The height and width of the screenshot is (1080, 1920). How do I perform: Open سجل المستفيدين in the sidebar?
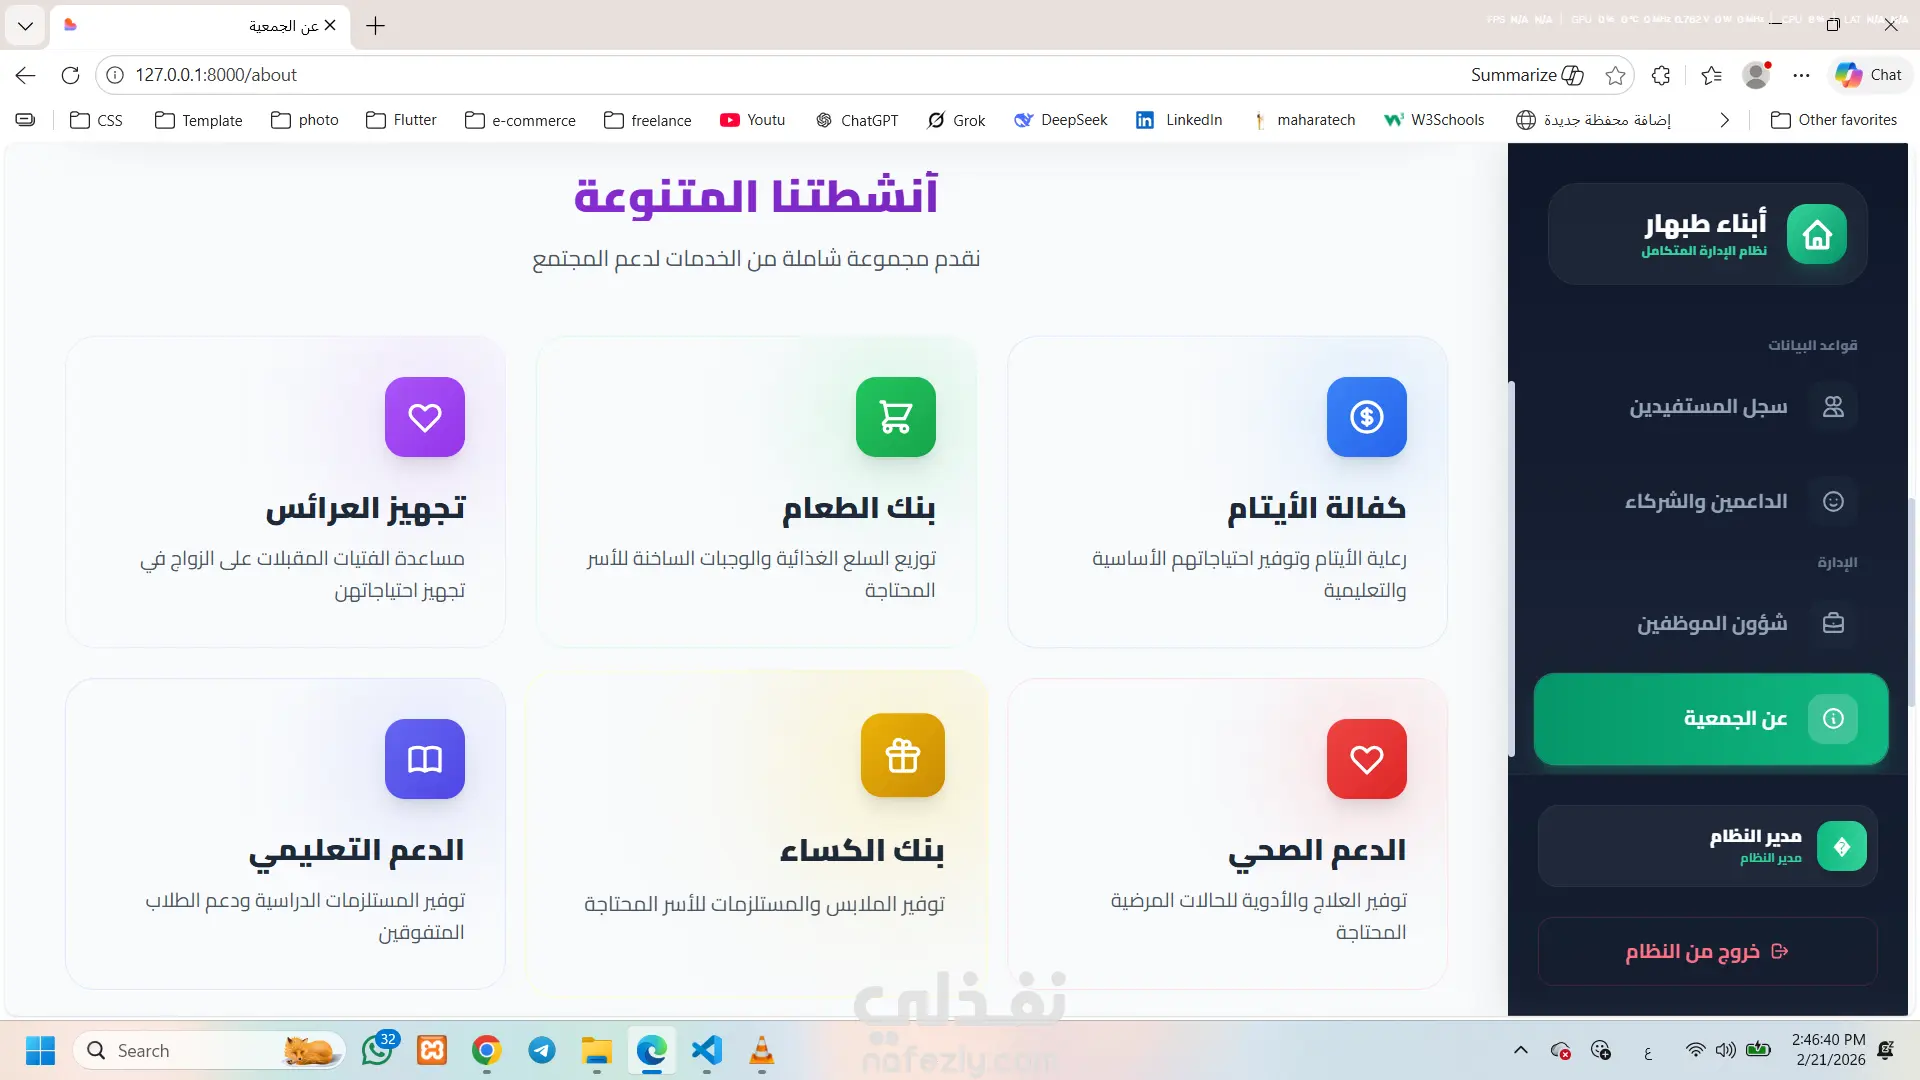(x=1710, y=407)
